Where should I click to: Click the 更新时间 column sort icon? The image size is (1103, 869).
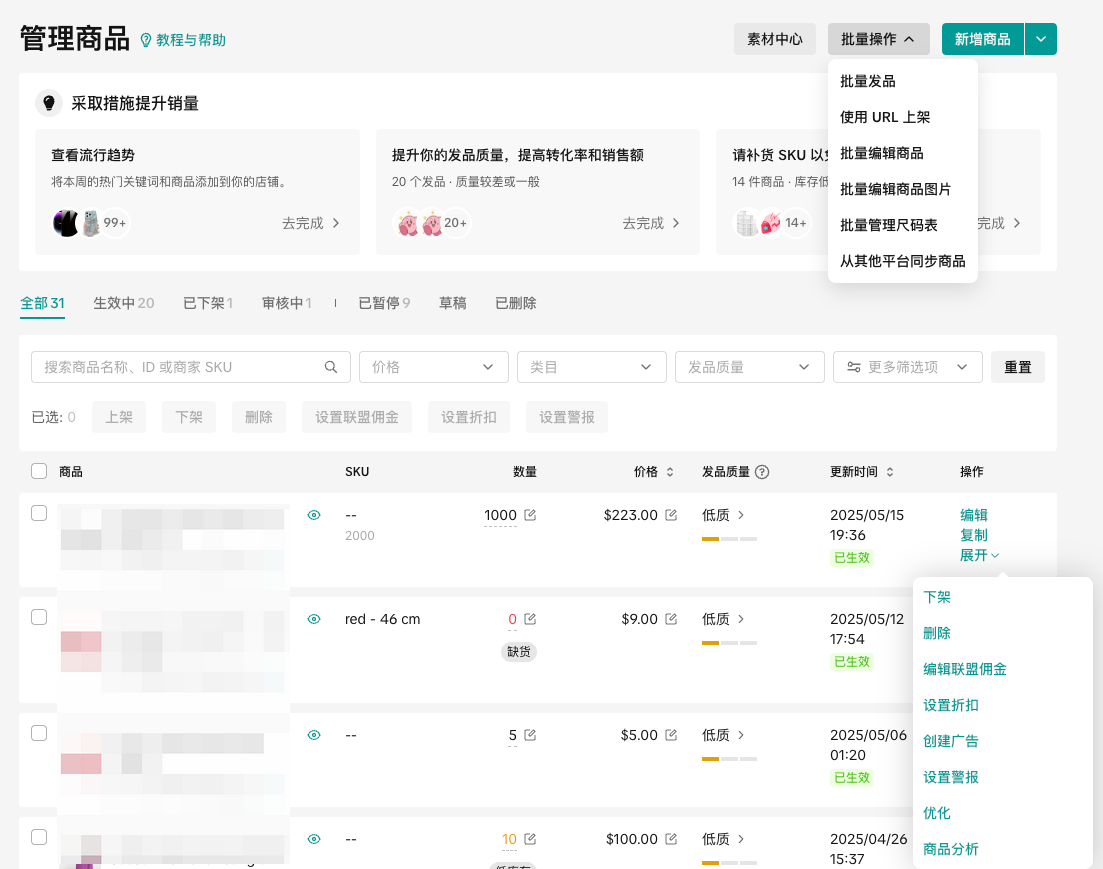[x=889, y=472]
